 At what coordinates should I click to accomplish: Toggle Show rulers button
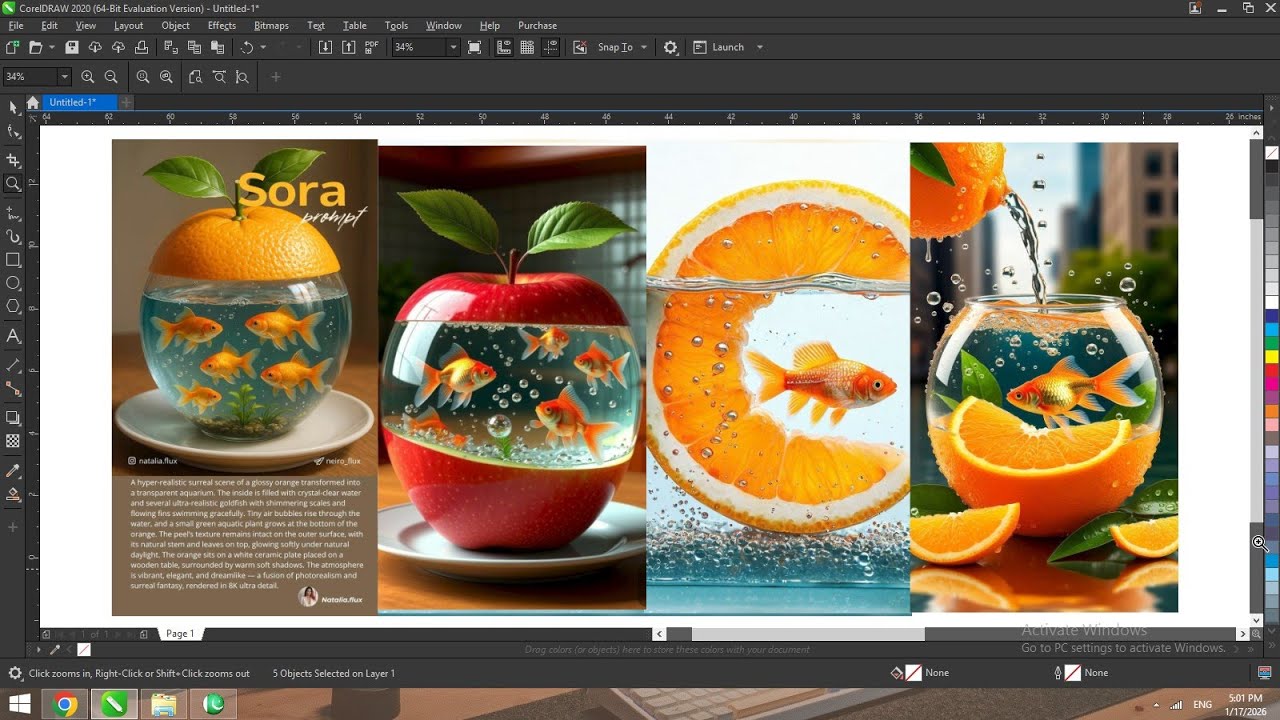point(504,47)
